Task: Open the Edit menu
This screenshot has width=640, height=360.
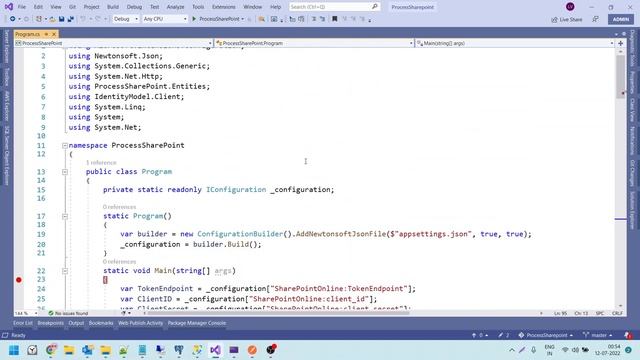Action: pyautogui.click(x=38, y=7)
